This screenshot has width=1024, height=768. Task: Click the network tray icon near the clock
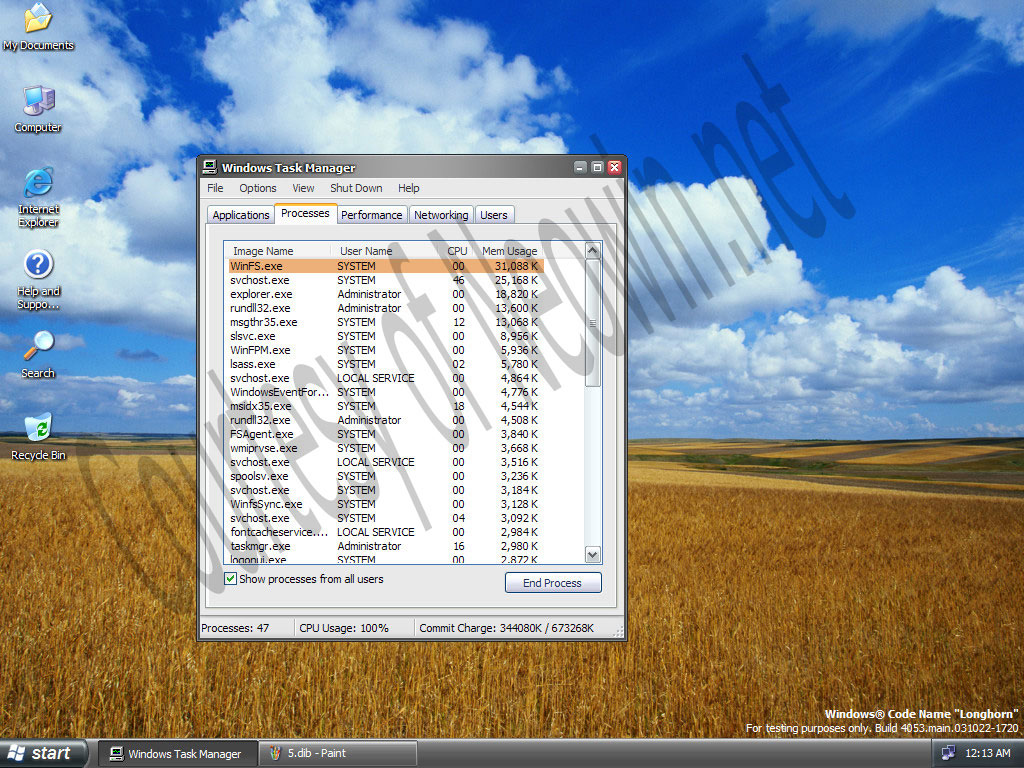tap(948, 753)
